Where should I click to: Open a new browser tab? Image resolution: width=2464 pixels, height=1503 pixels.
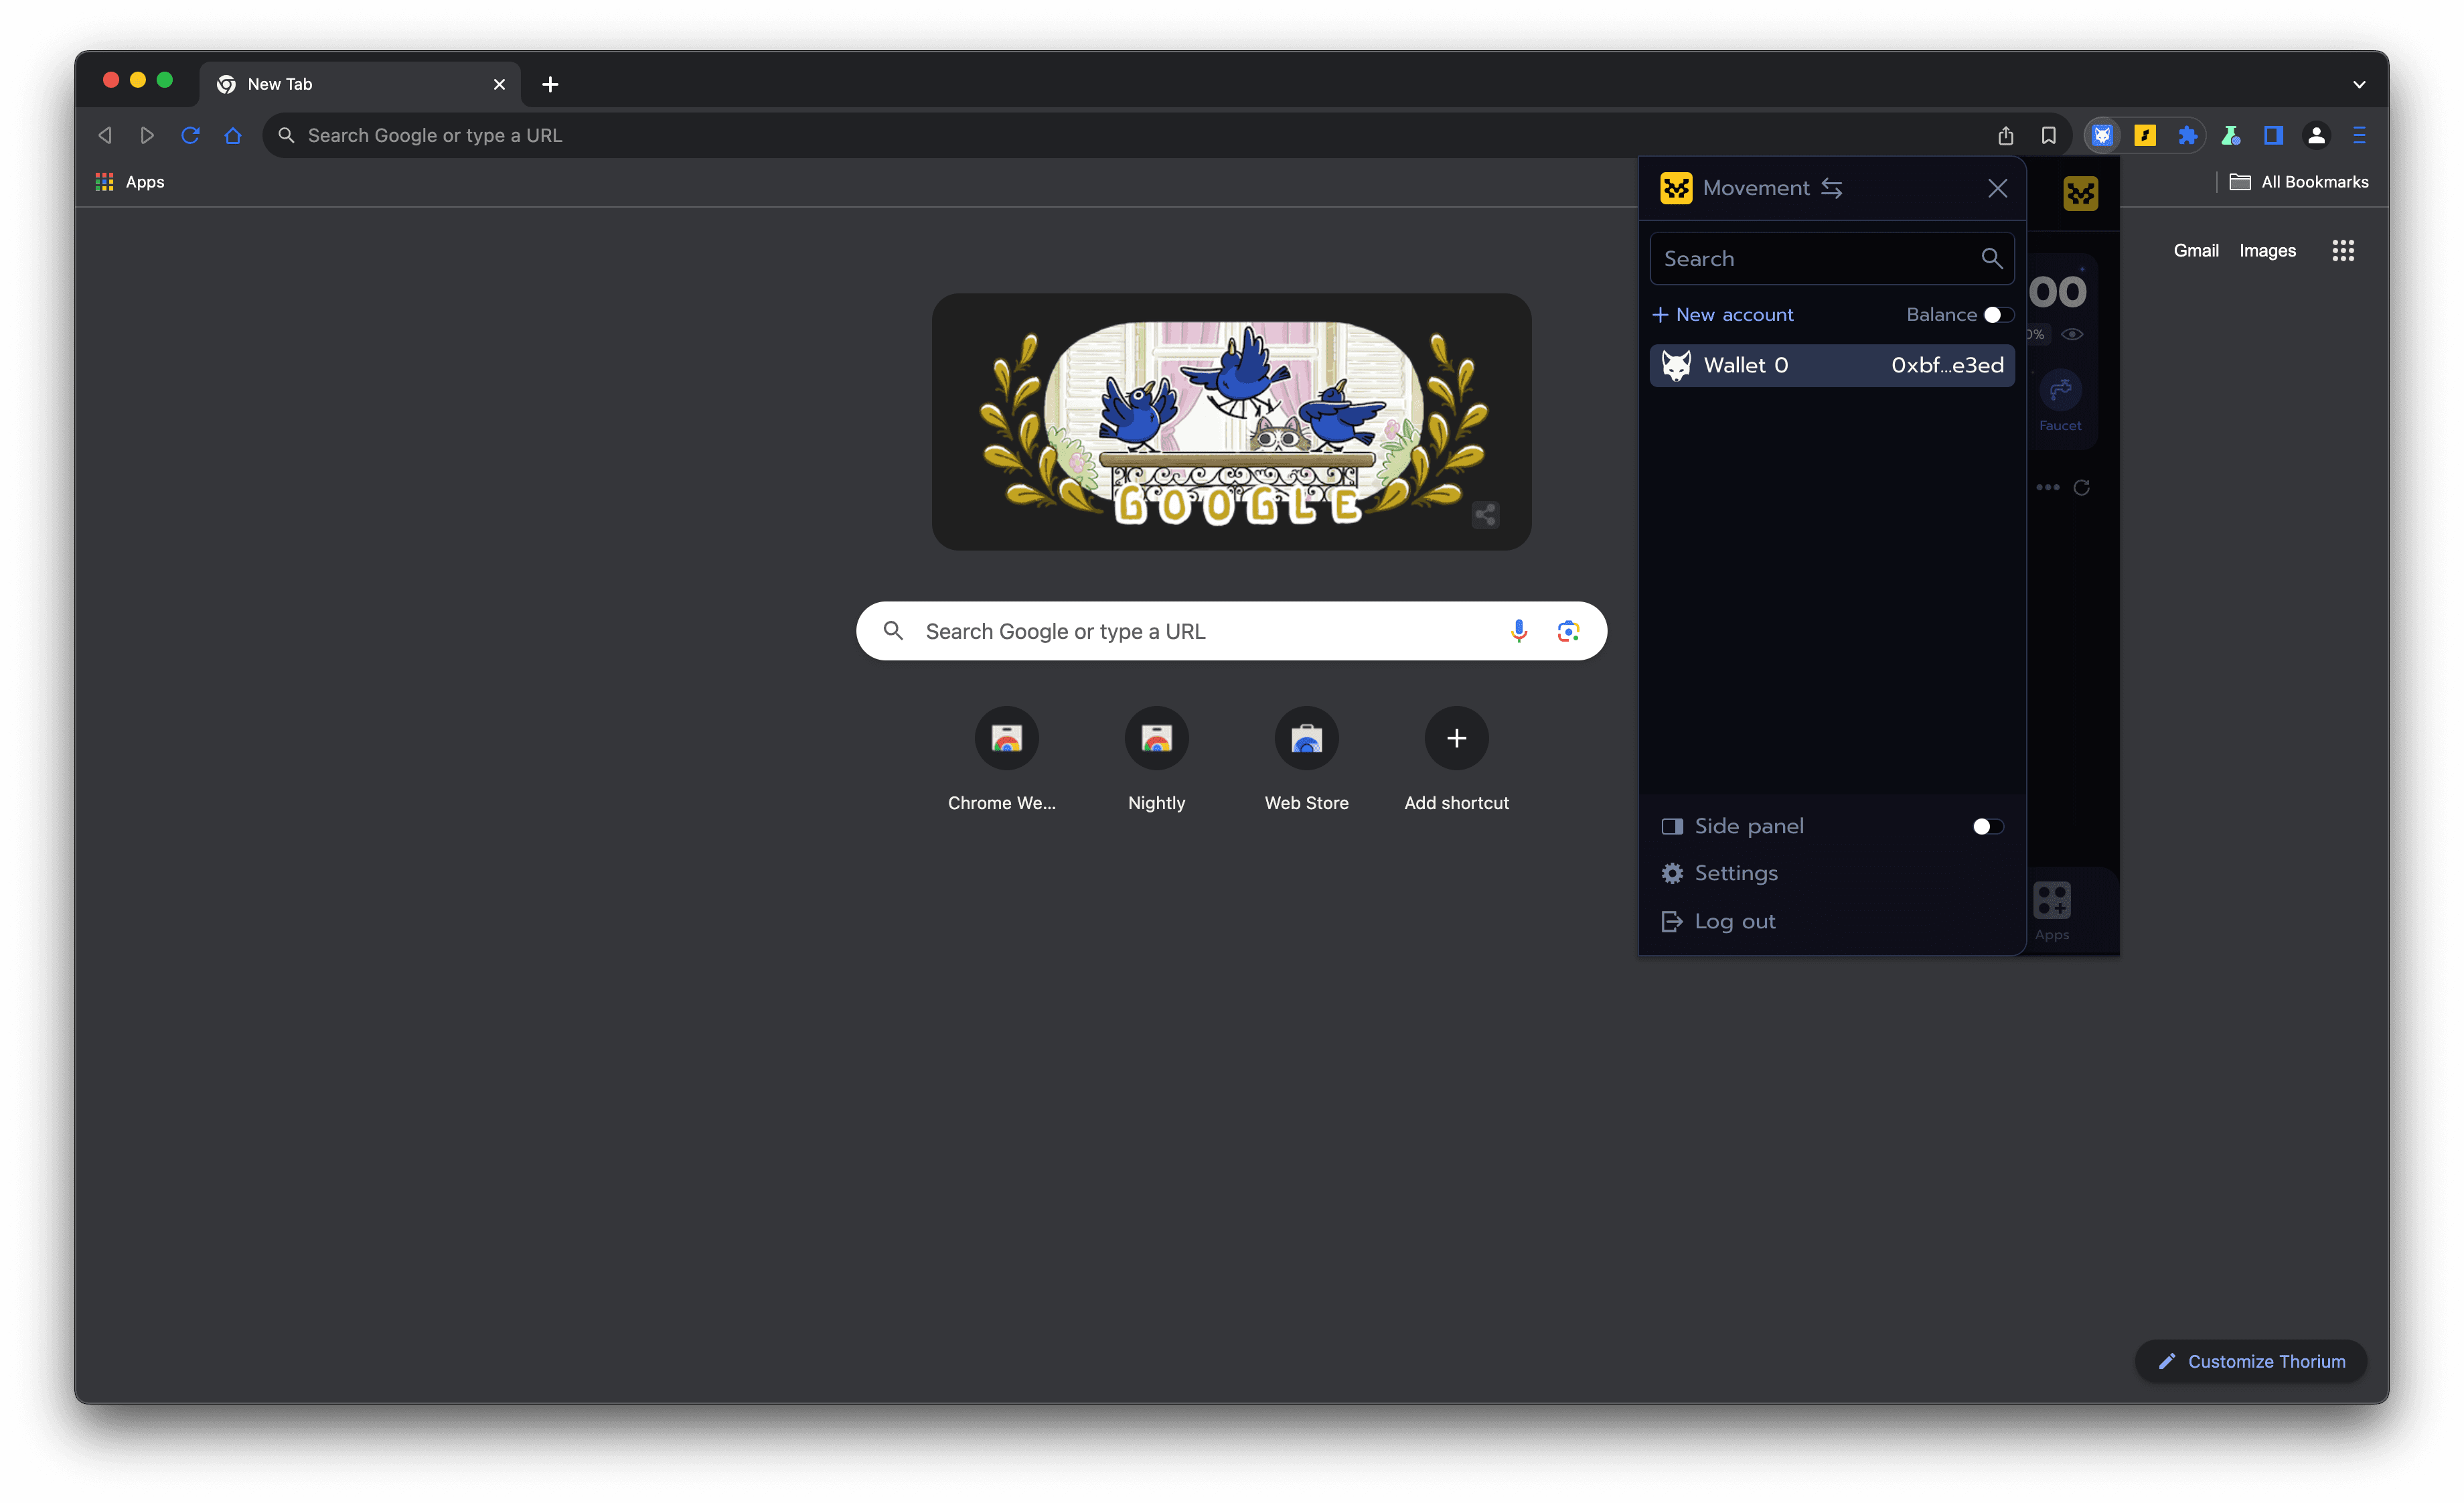coord(550,84)
